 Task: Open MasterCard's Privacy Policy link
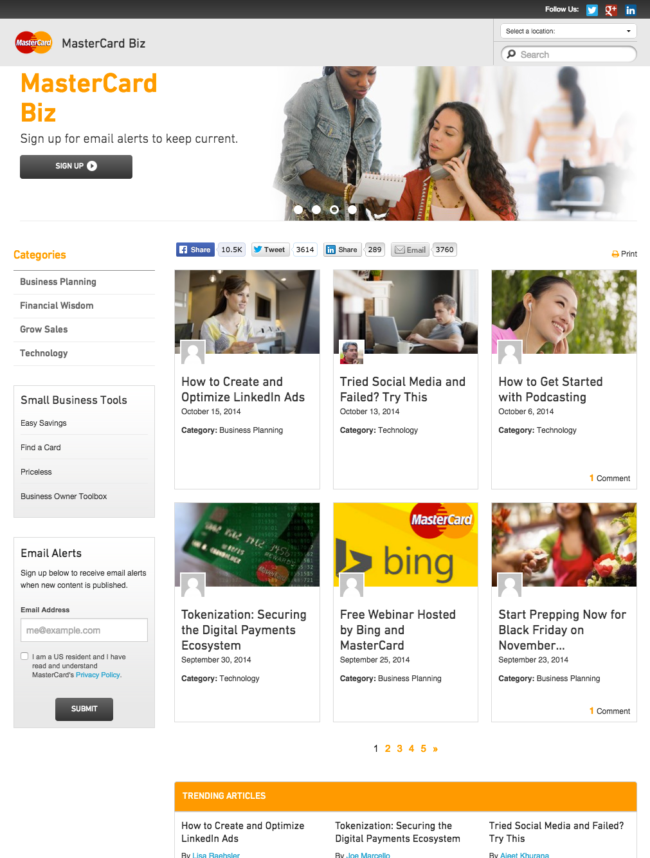tap(98, 675)
